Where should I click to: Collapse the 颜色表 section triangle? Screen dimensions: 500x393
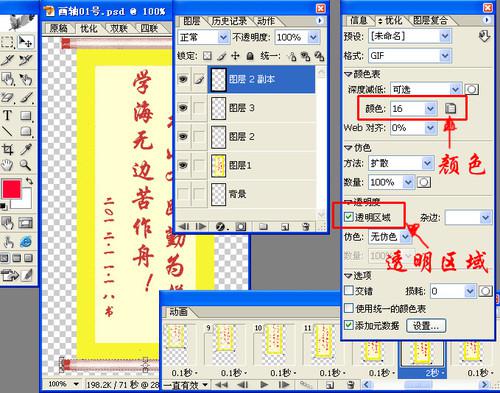point(348,74)
